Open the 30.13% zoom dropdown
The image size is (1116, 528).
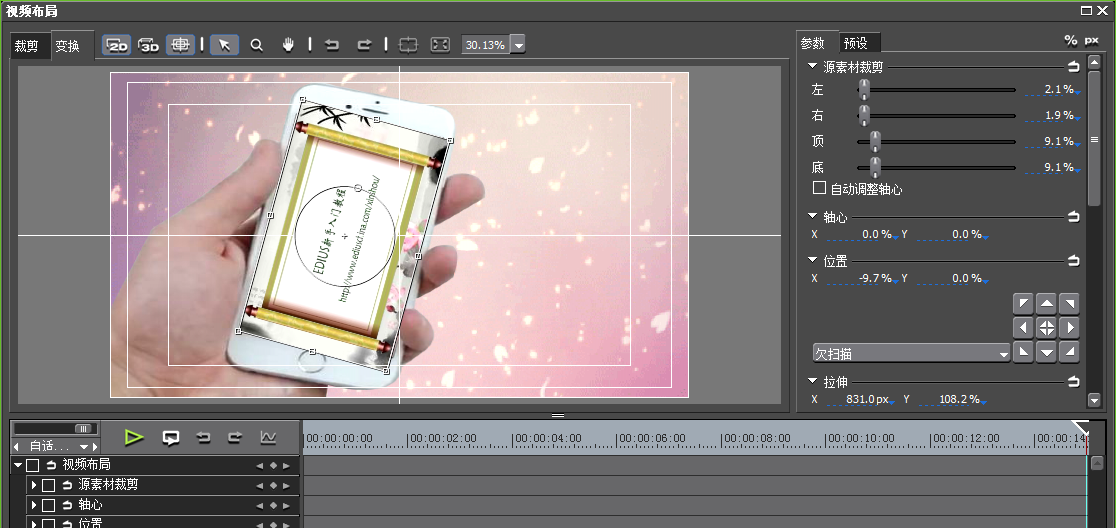[x=518, y=45]
